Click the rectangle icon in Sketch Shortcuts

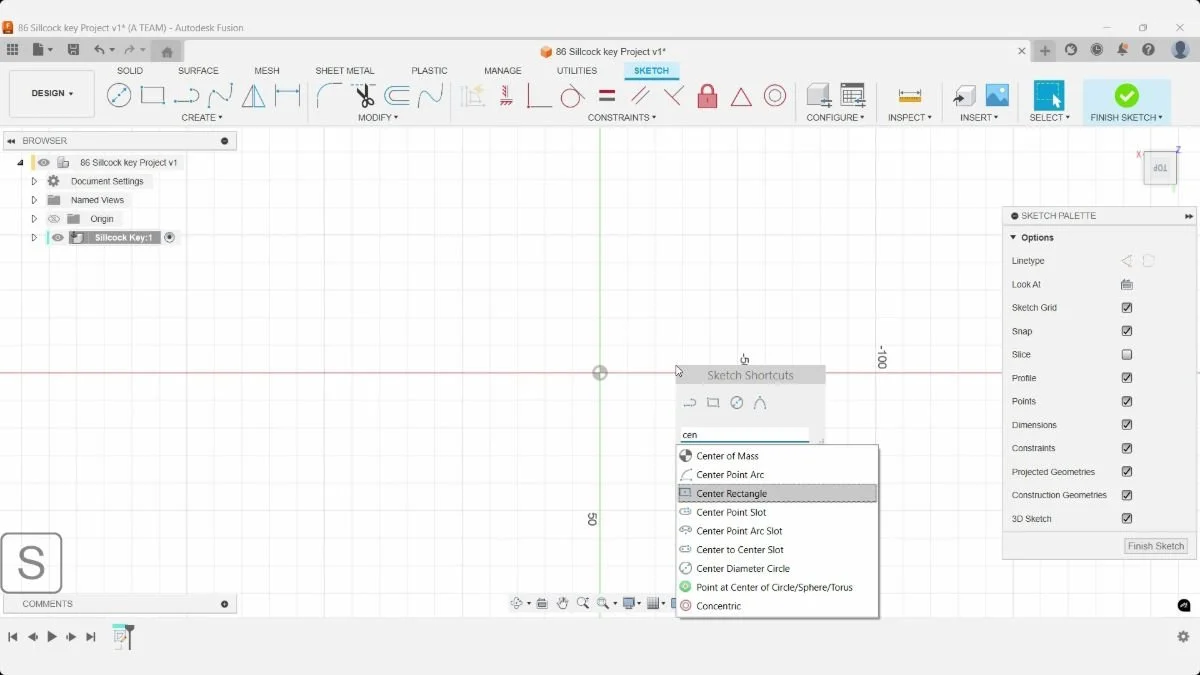(713, 403)
